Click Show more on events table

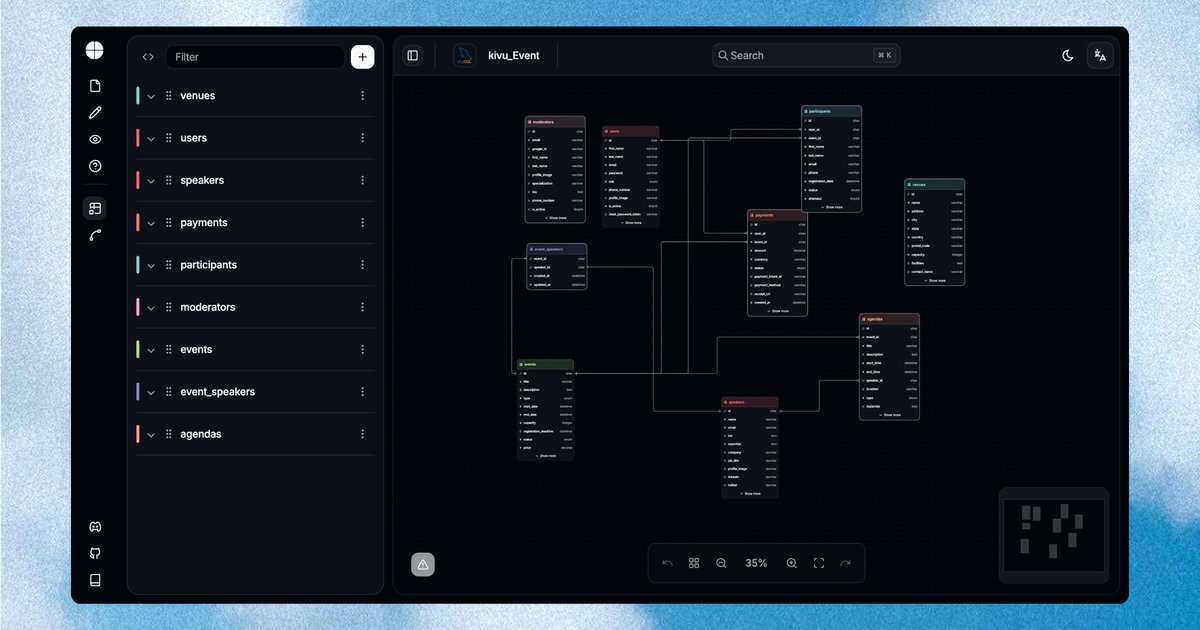[x=546, y=455]
